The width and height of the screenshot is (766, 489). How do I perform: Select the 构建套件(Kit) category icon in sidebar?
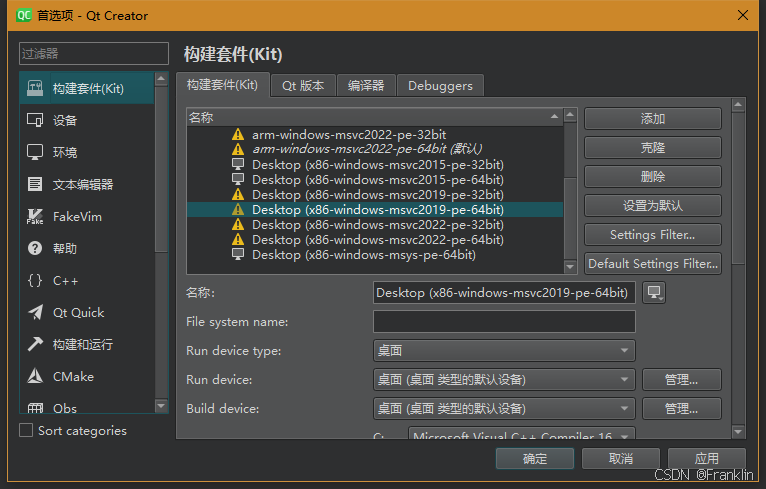35,88
